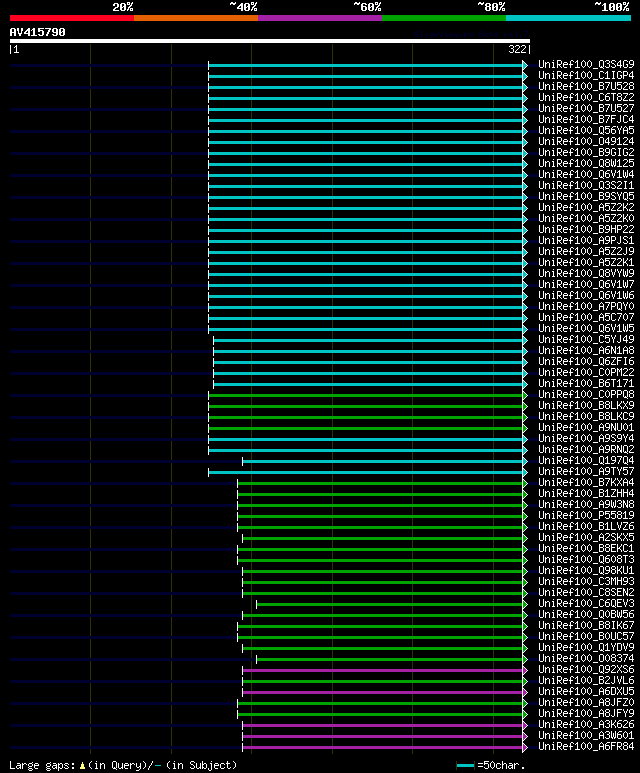Select the UniRef100_Q6ZFI6 label
The width and height of the screenshot is (640, 773).
pyautogui.click(x=586, y=361)
